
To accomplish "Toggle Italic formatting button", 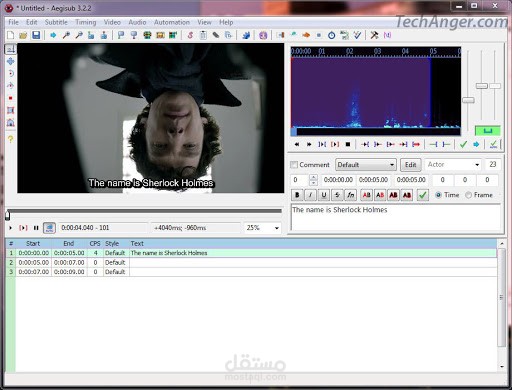I will click(310, 195).
